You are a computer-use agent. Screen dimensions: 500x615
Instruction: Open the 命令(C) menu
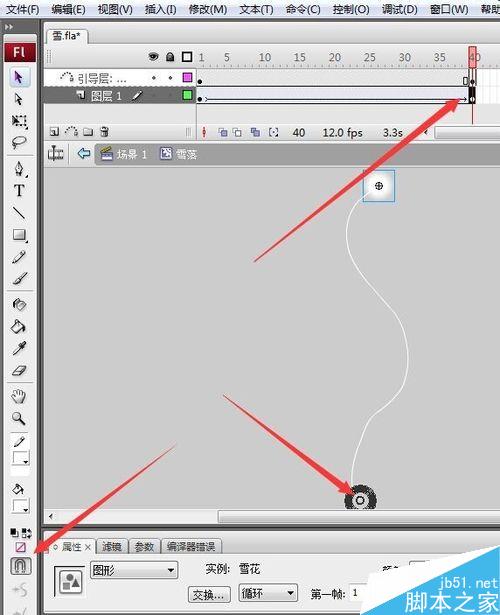coord(303,9)
